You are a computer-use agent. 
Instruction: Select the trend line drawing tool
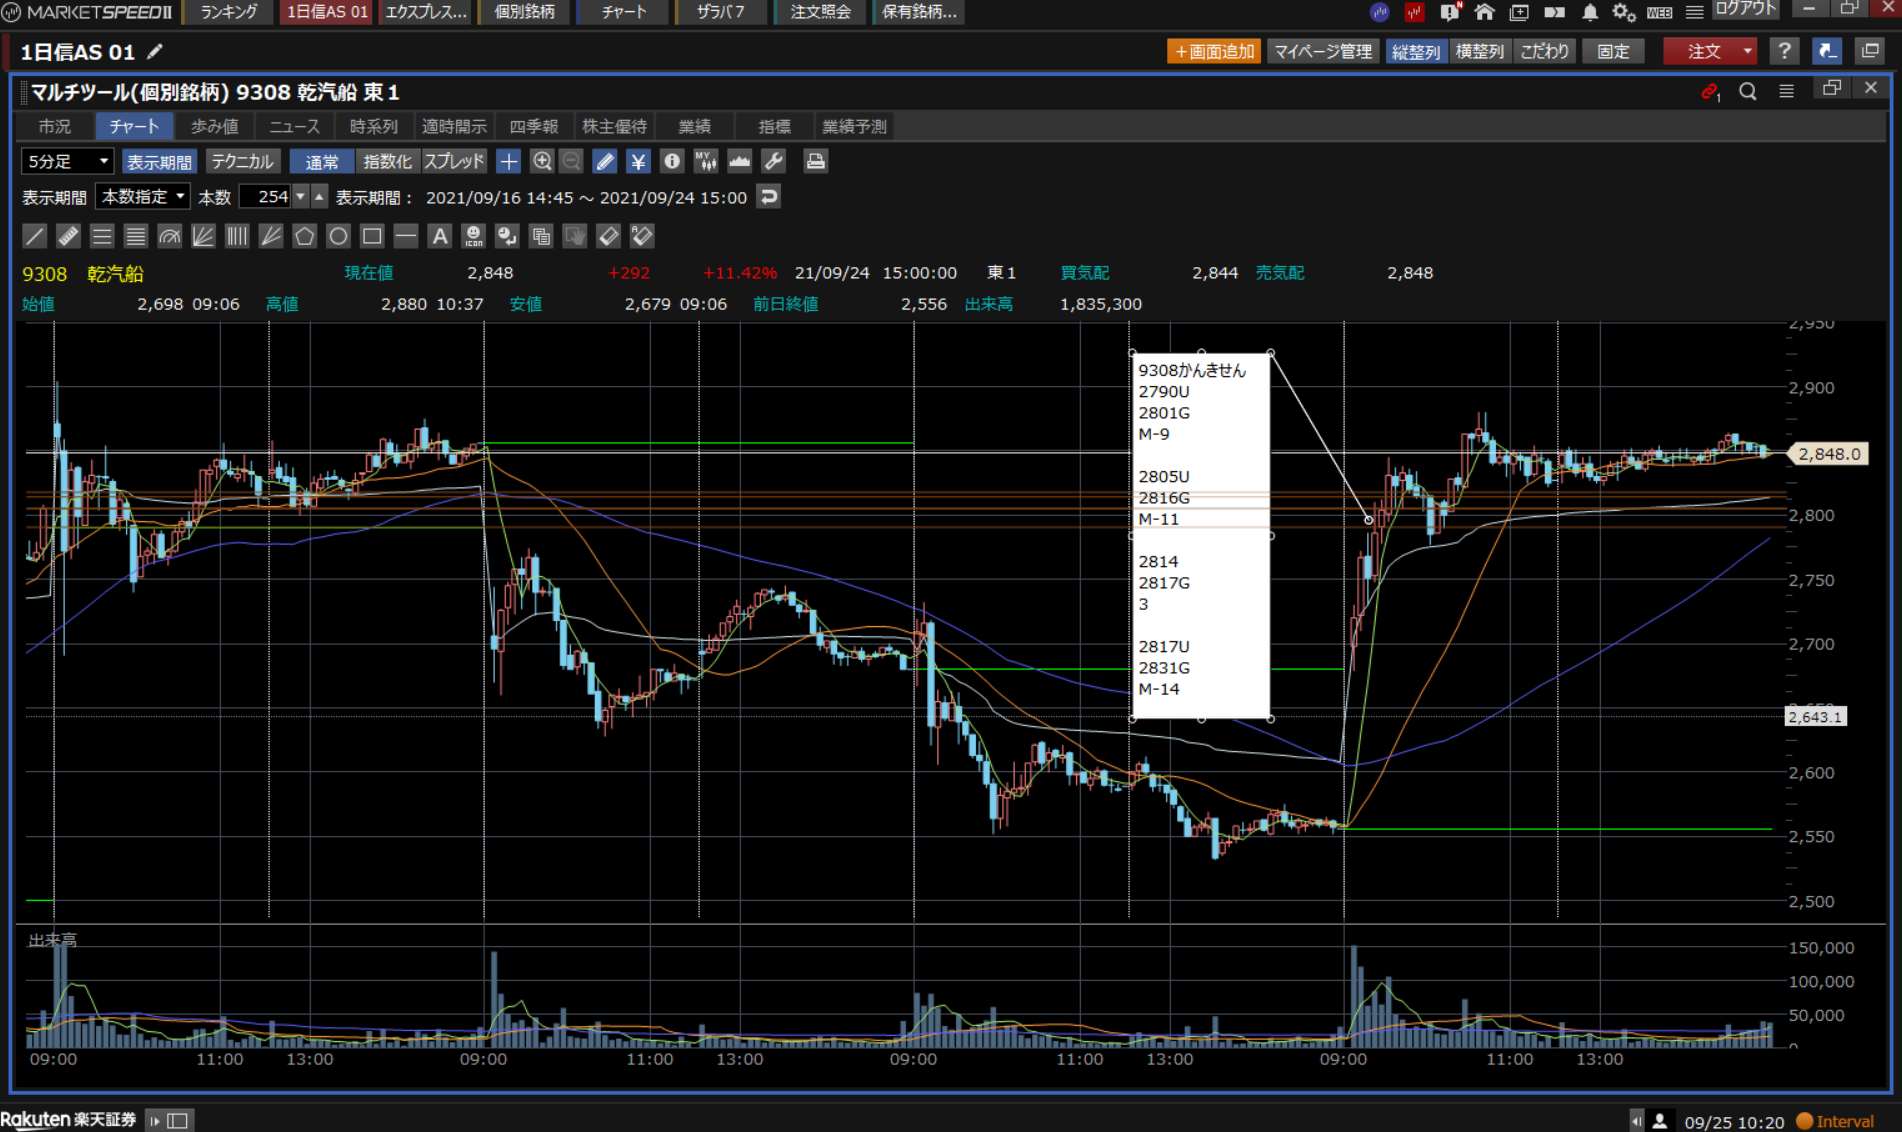coord(34,236)
